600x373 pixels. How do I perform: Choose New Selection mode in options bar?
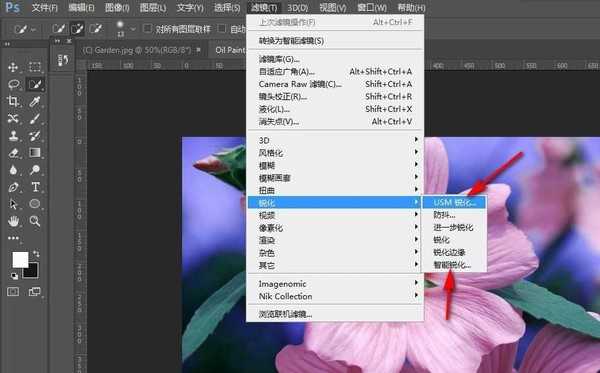59,29
